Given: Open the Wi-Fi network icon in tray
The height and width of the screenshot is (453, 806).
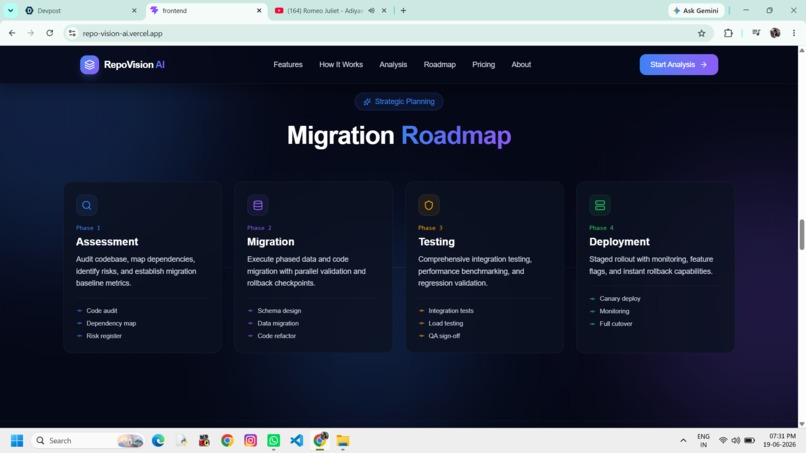Looking at the screenshot, I should pos(723,441).
